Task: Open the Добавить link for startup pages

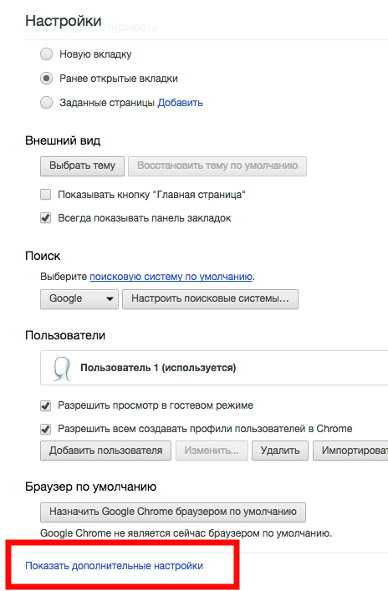Action: (x=180, y=103)
